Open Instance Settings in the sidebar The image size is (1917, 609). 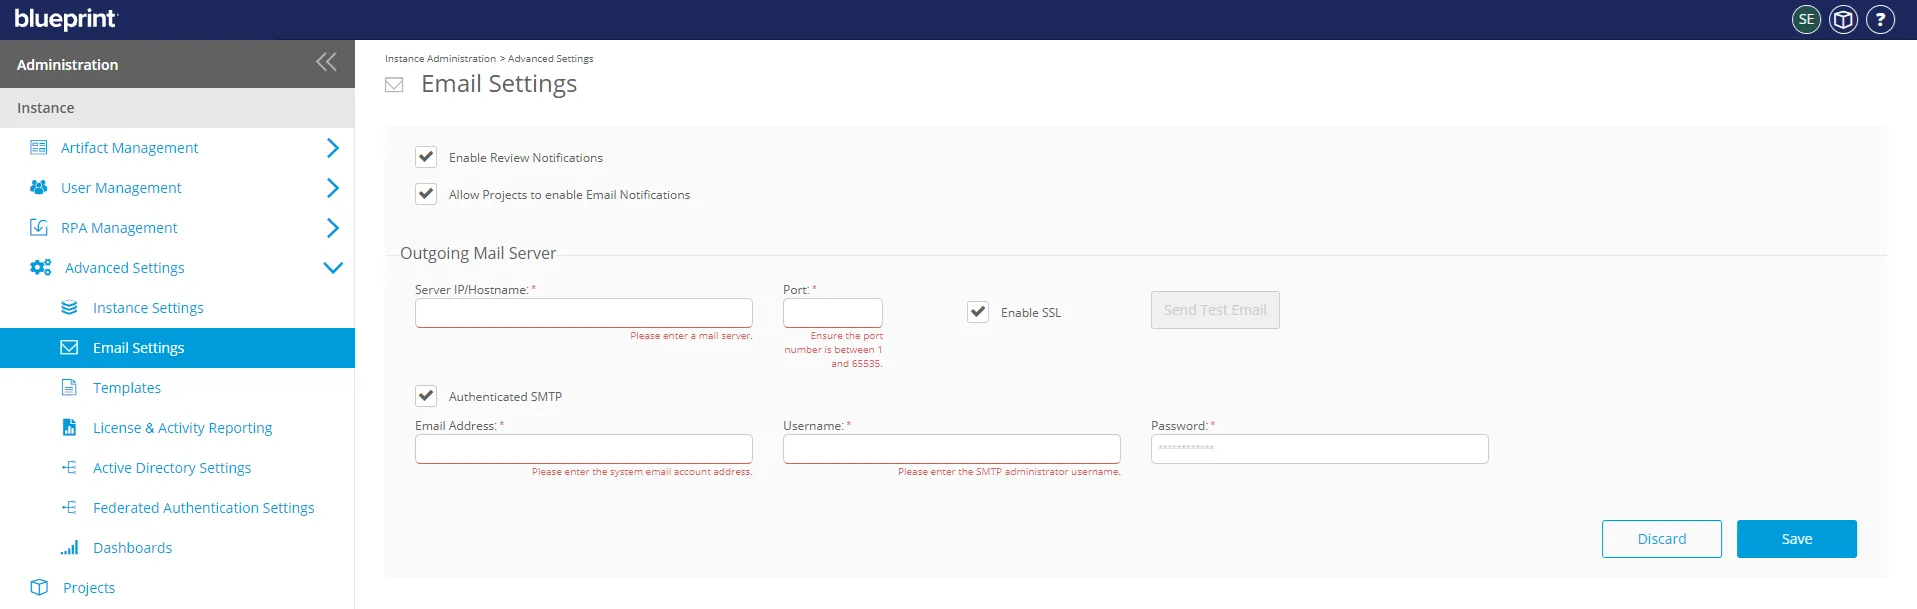[148, 308]
